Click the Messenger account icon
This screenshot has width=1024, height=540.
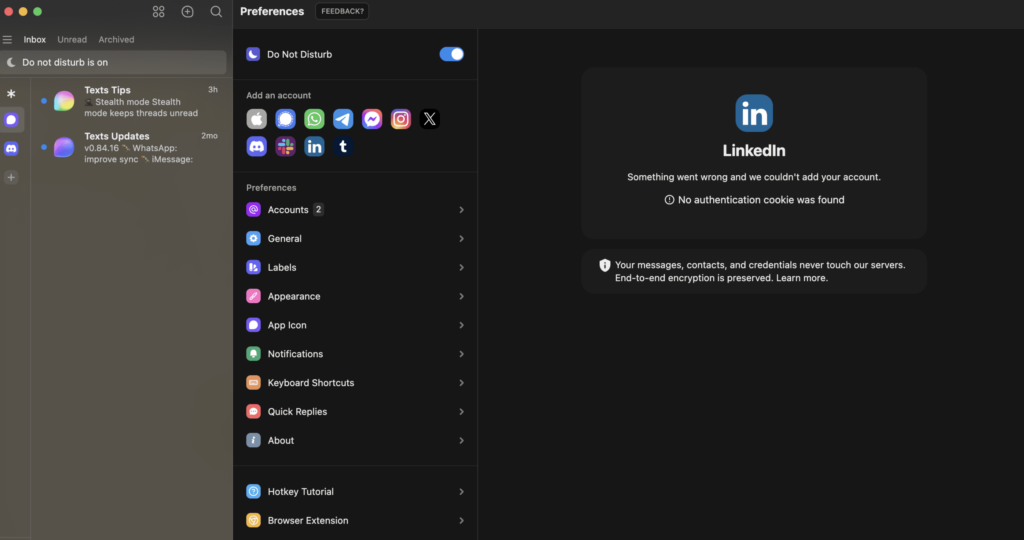tap(372, 119)
